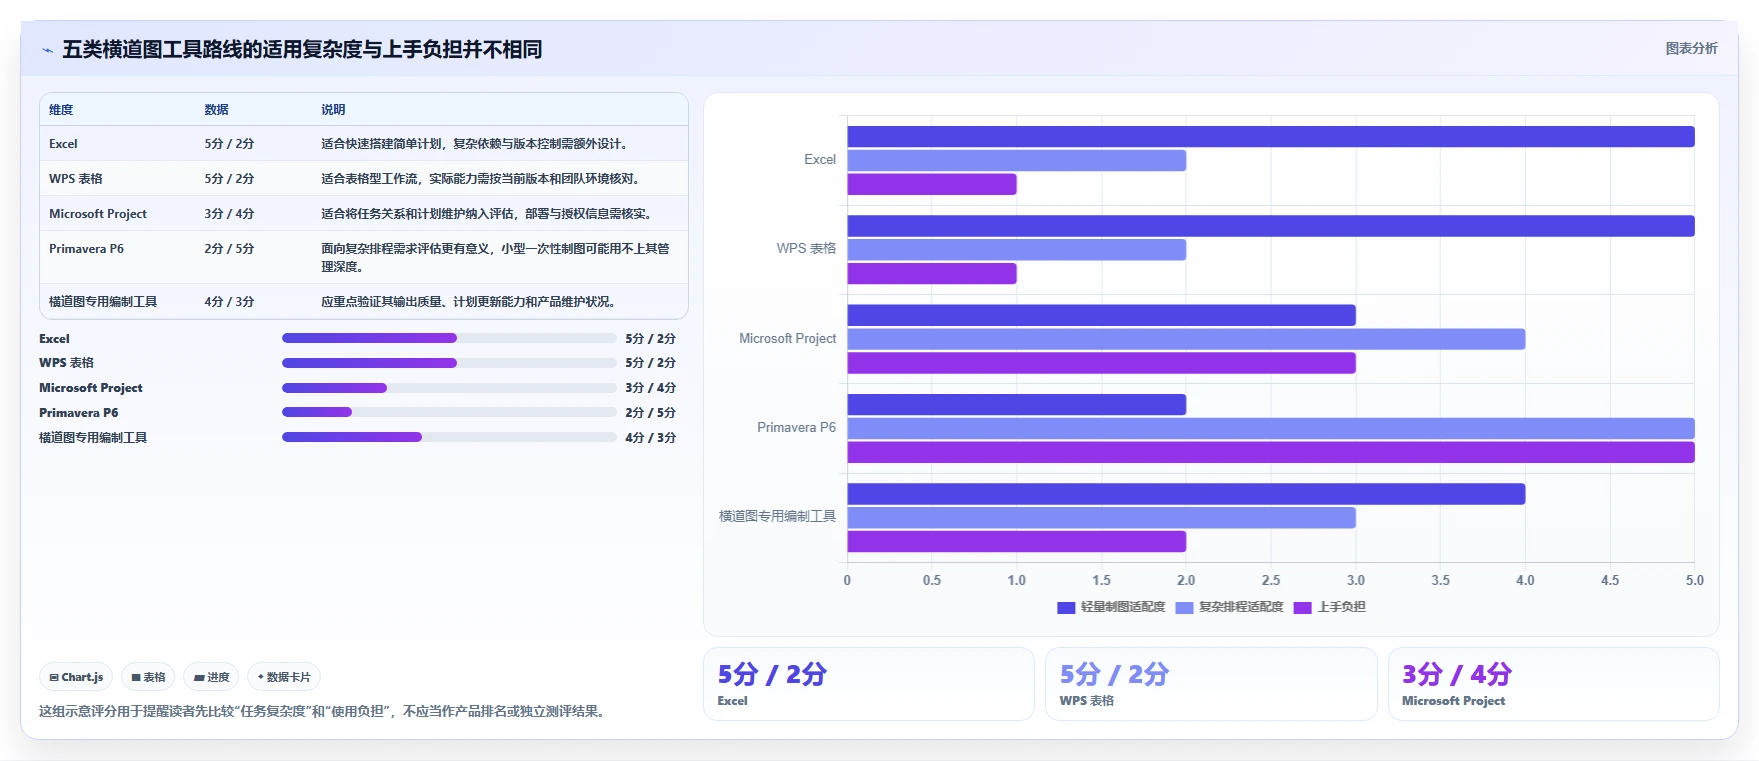The width and height of the screenshot is (1759, 761).
Task: Click the 横道图专用编制工具 progress bar
Action: coord(449,437)
